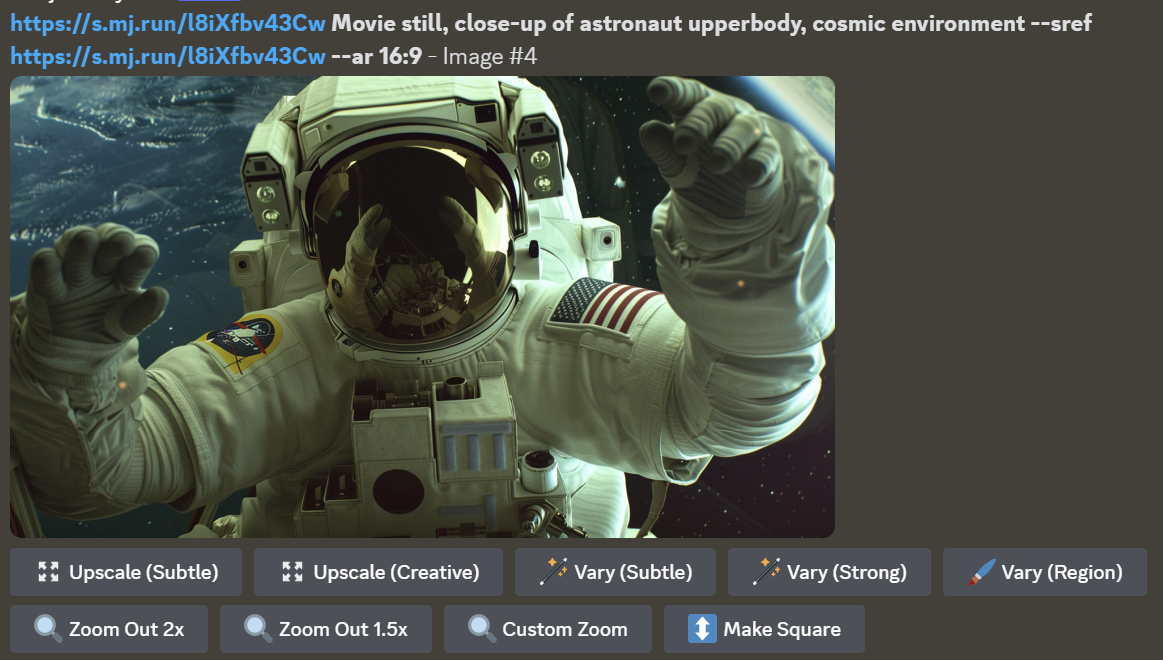Screen dimensions: 1163x660
Task: Click the magic wand icon on Vary (Strong)
Action: 766,572
